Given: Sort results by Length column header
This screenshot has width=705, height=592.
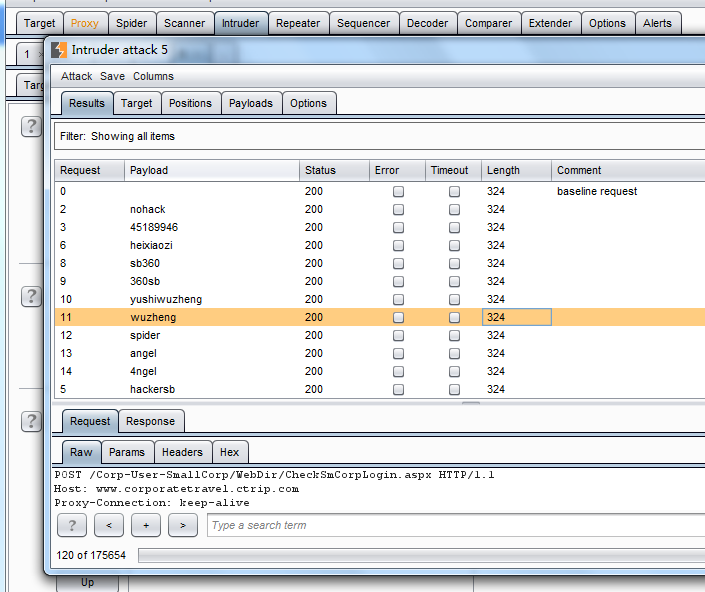Looking at the screenshot, I should tap(517, 170).
